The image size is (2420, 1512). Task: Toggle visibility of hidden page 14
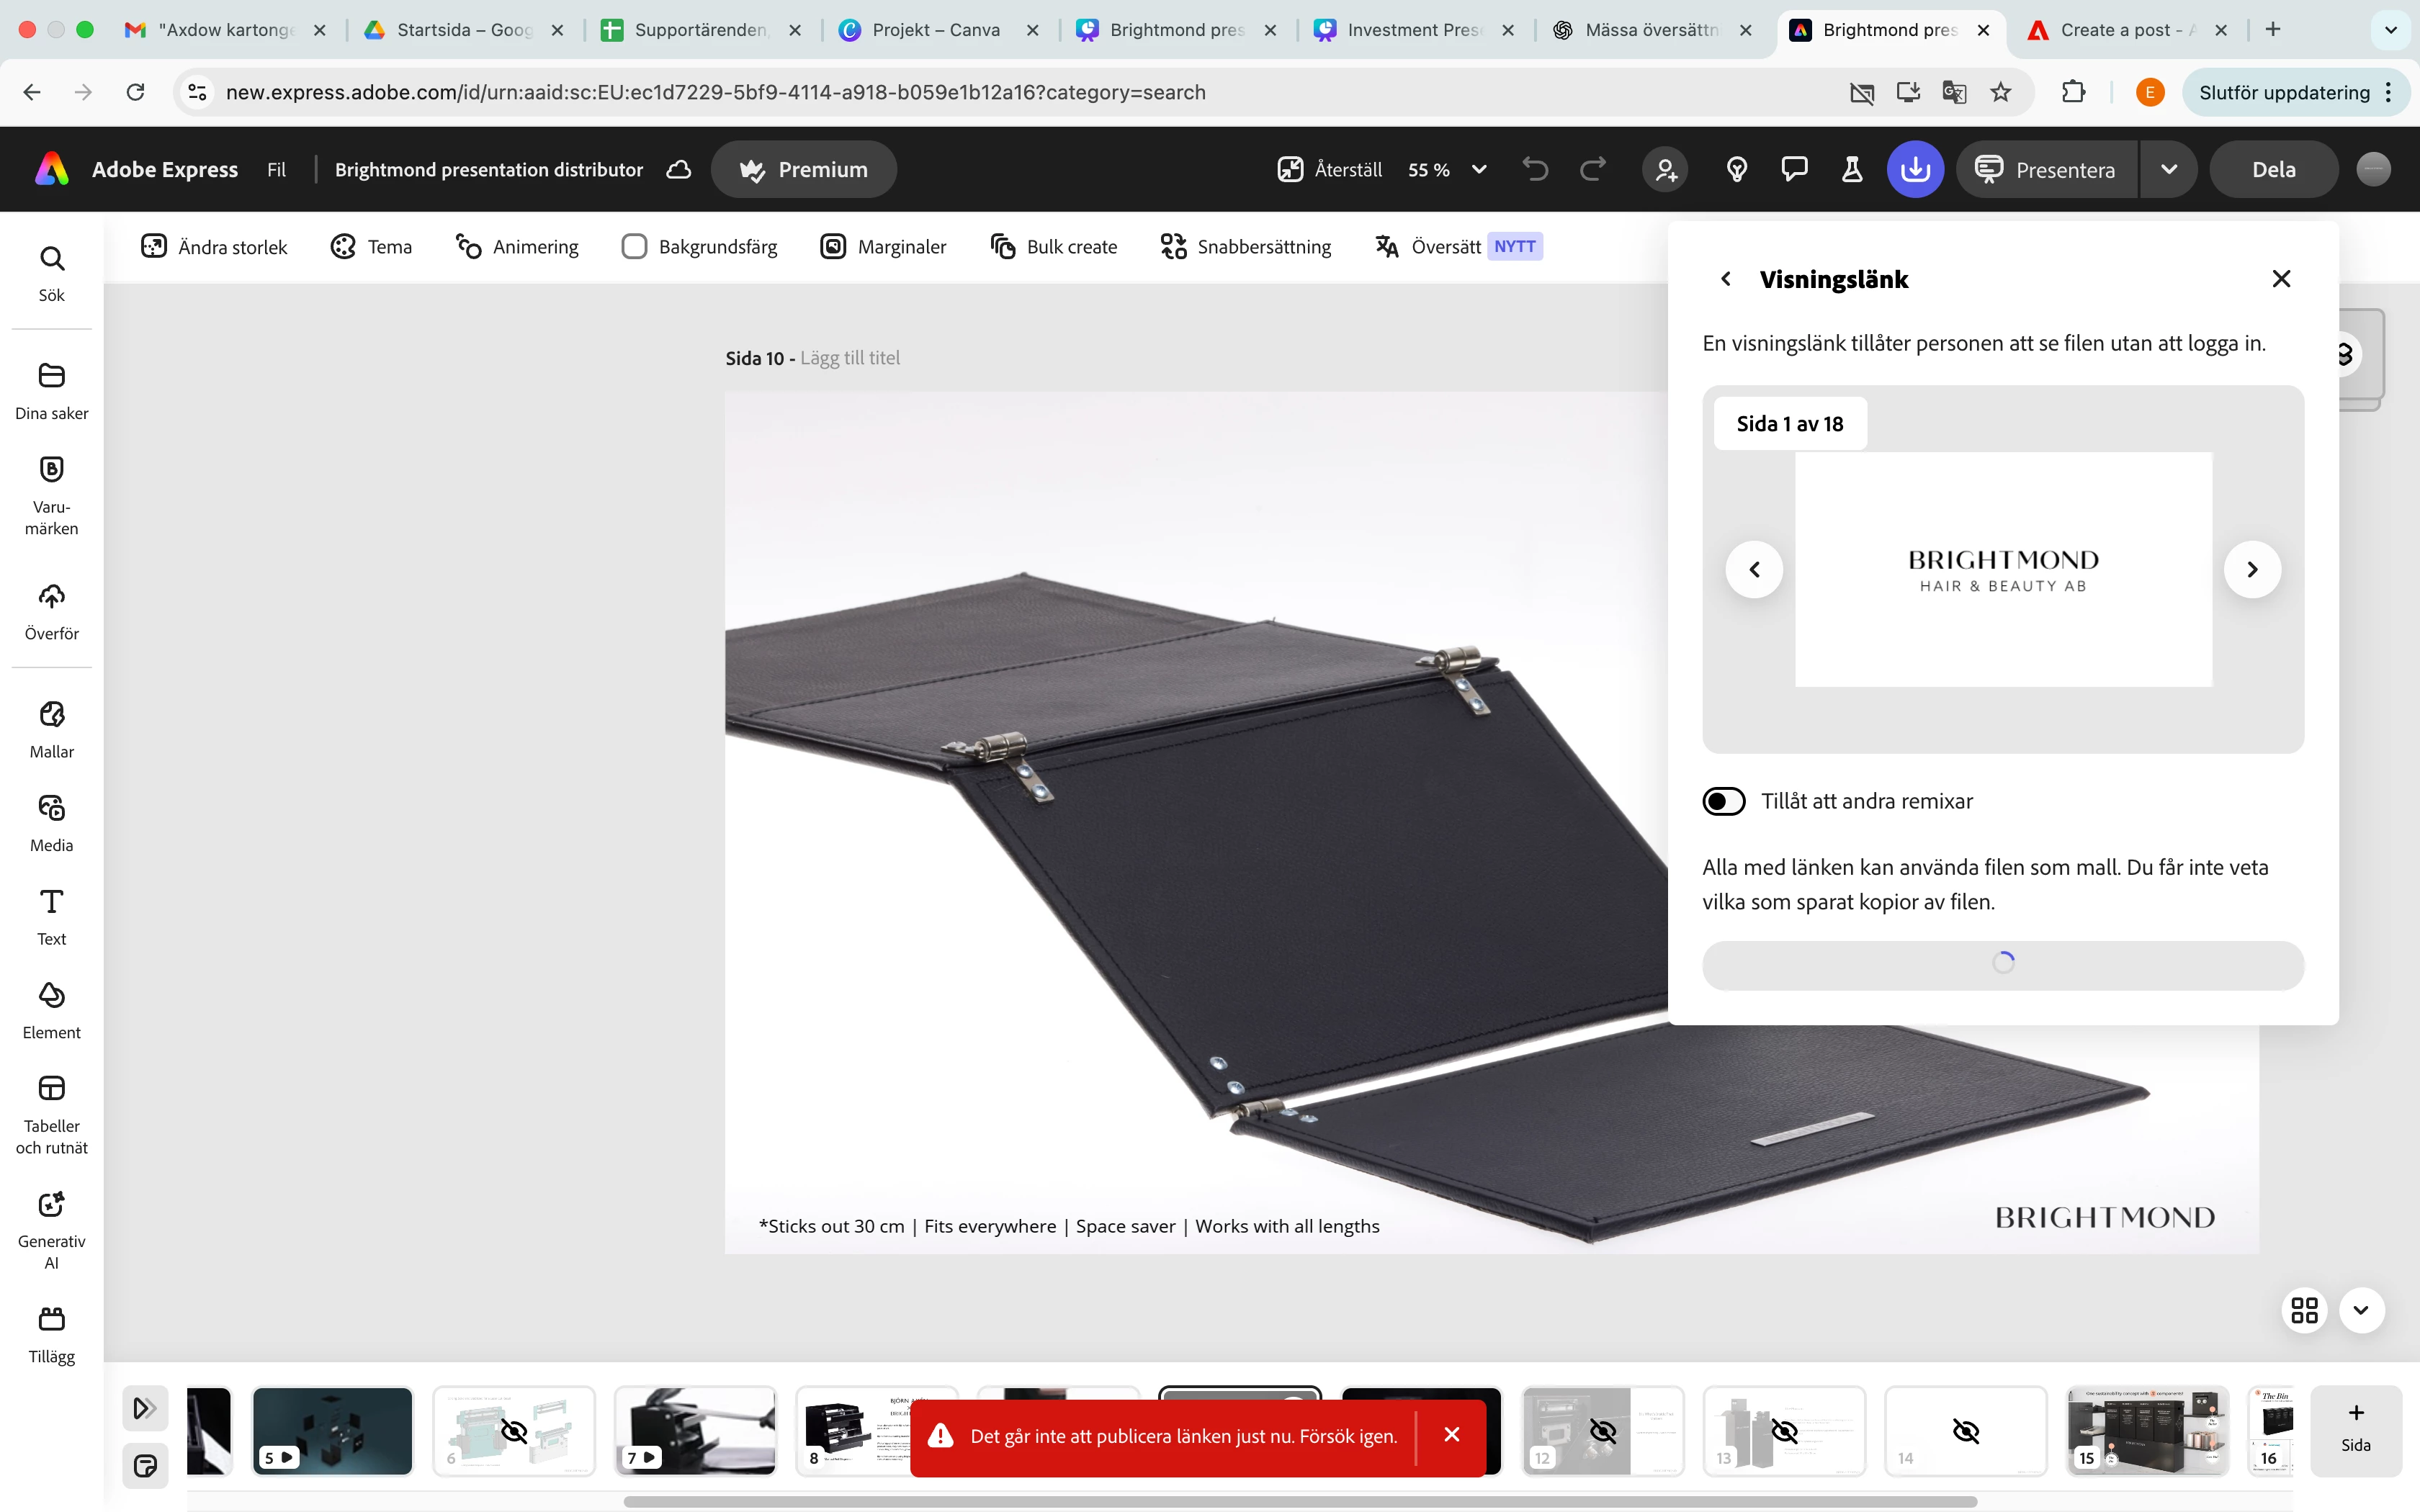click(1965, 1432)
